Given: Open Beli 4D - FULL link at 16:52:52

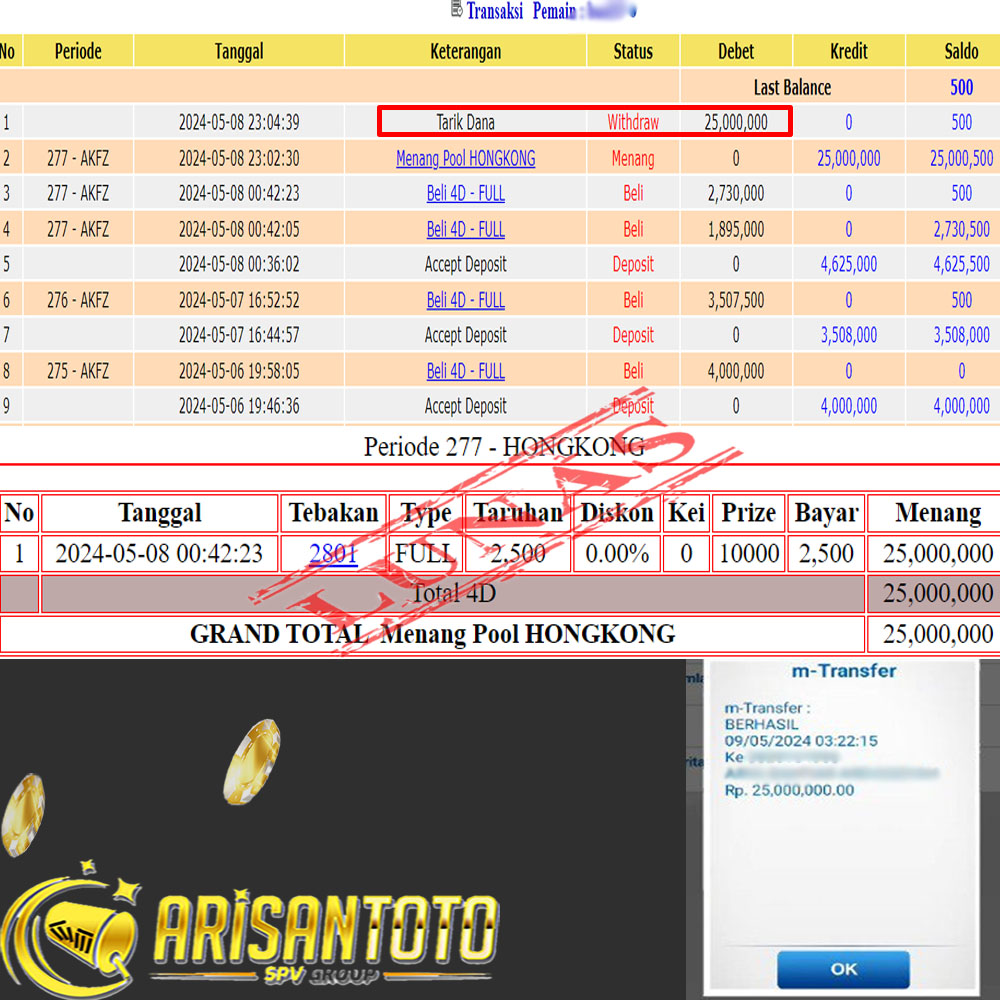Looking at the screenshot, I should [x=466, y=300].
